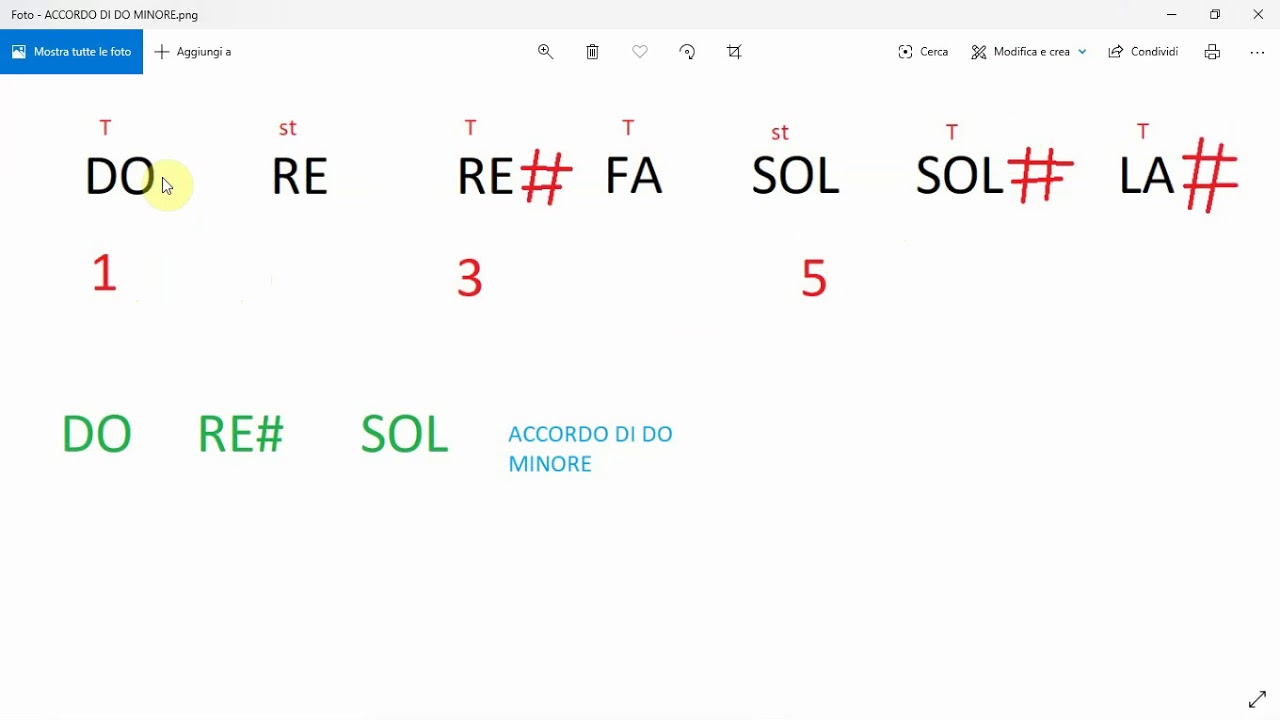The height and width of the screenshot is (720, 1280).
Task: Open the crop tool icon
Action: (734, 52)
